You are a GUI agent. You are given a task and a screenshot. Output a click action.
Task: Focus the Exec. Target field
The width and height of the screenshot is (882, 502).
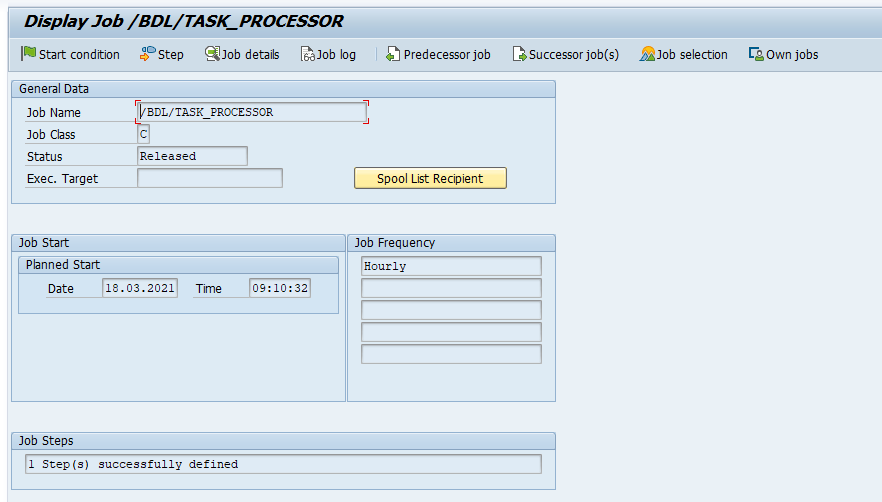point(209,178)
